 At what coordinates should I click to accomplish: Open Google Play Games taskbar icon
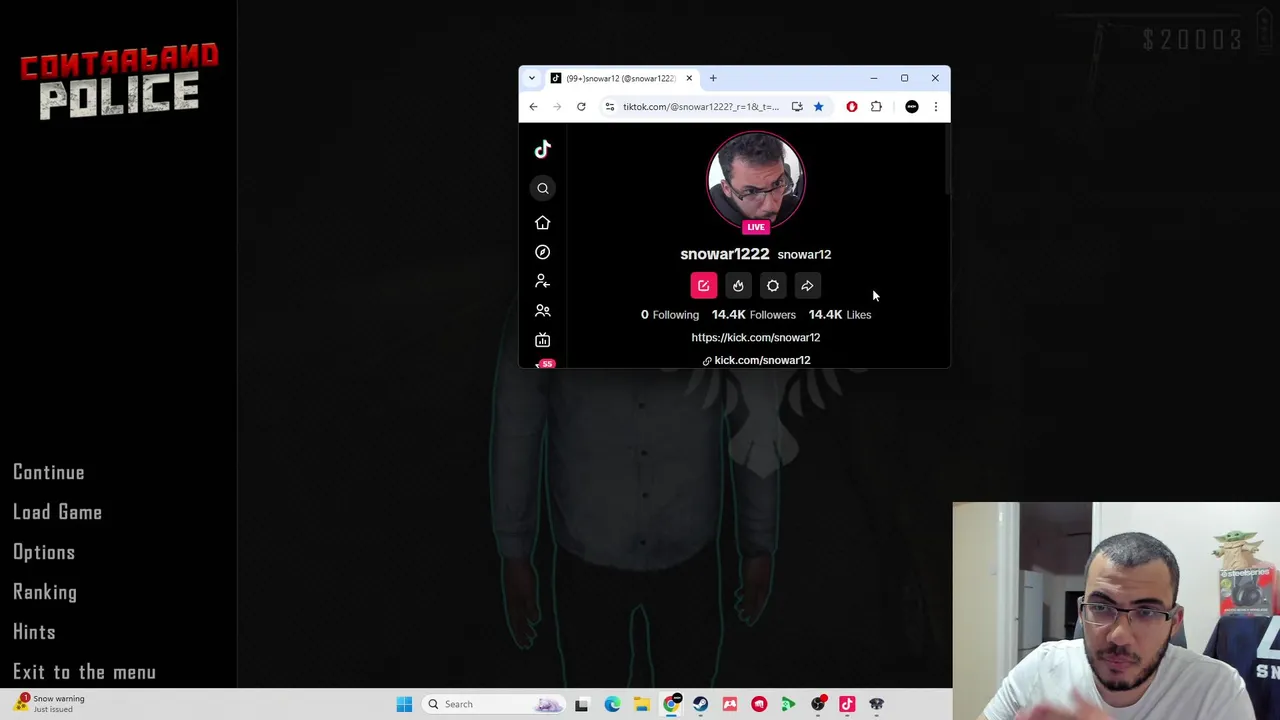[x=788, y=704]
